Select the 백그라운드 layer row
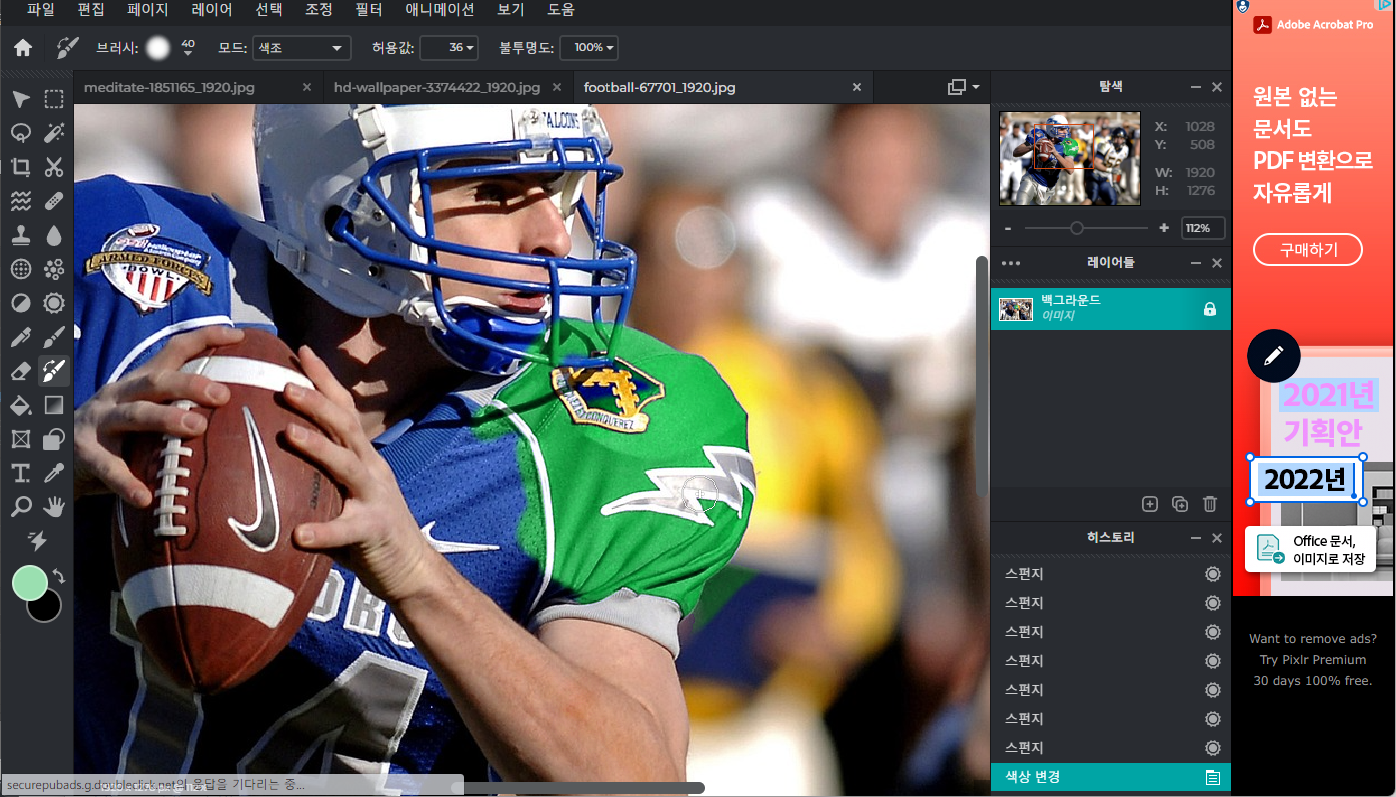The image size is (1396, 797). coord(1111,309)
